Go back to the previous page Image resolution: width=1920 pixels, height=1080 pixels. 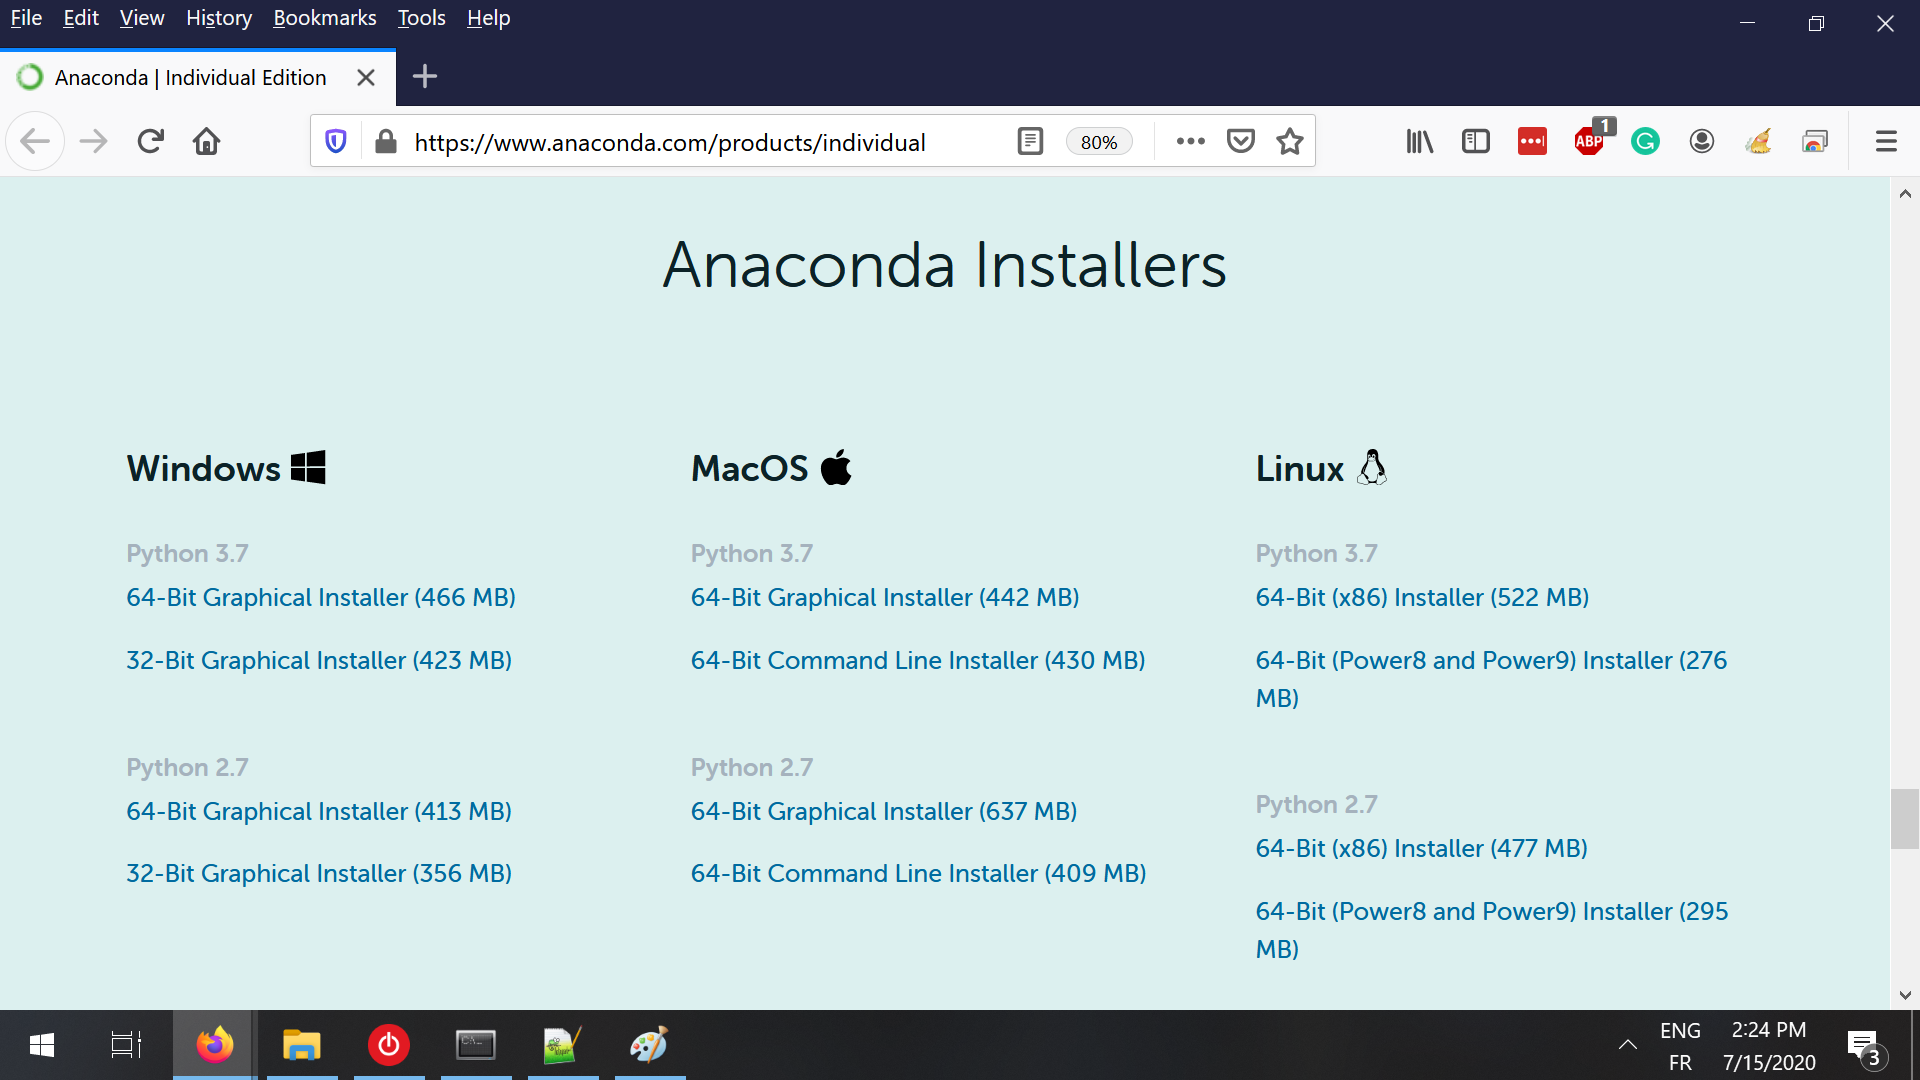pos(35,142)
